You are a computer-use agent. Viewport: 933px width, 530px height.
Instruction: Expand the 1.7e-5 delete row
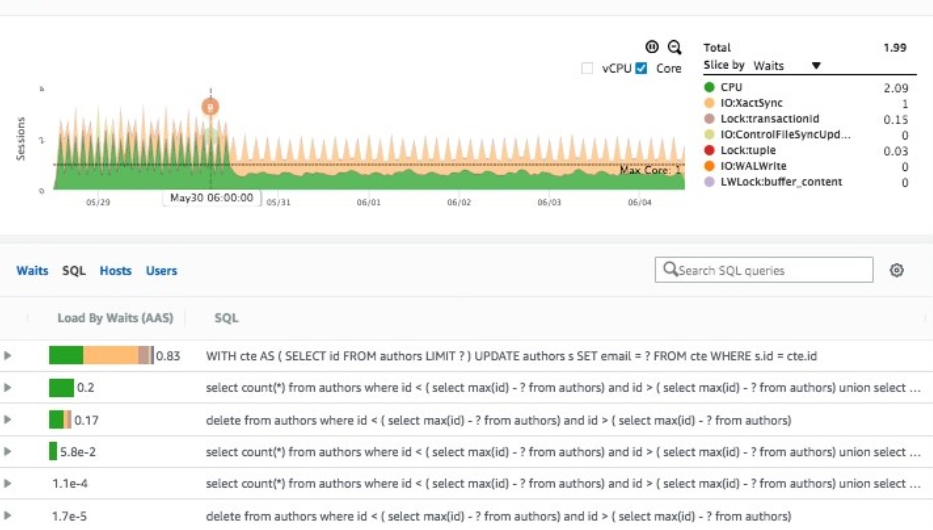(8, 515)
